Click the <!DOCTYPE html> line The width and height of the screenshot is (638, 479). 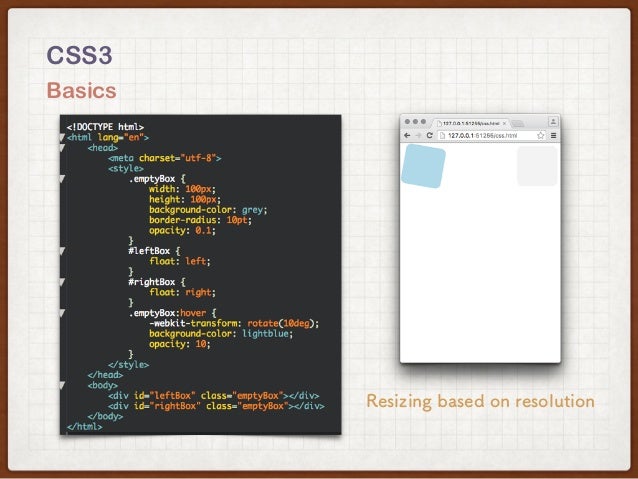(x=105, y=127)
